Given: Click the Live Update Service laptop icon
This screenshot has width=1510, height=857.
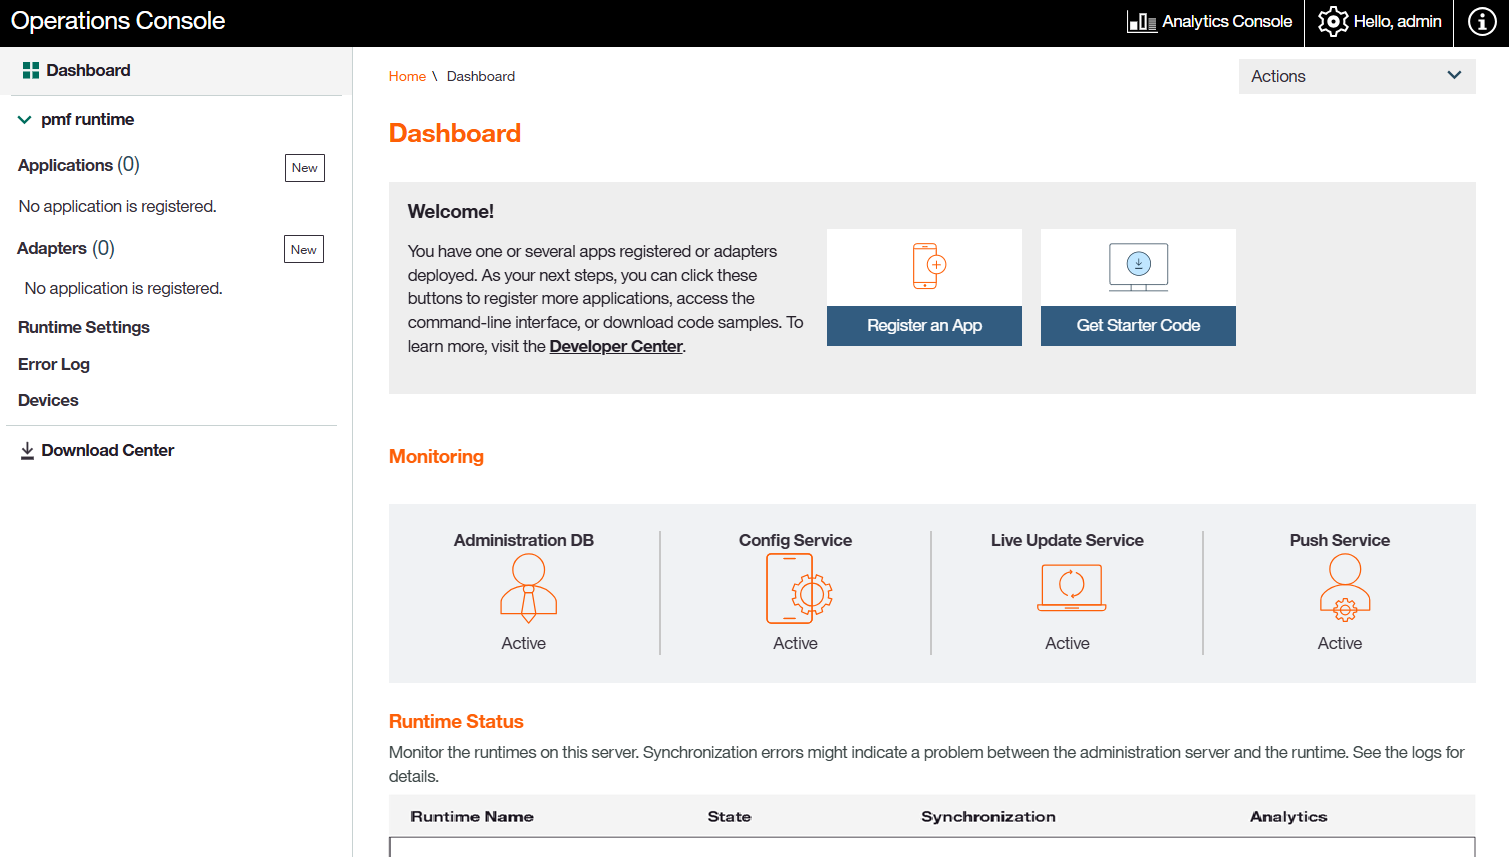Looking at the screenshot, I should coord(1072,587).
